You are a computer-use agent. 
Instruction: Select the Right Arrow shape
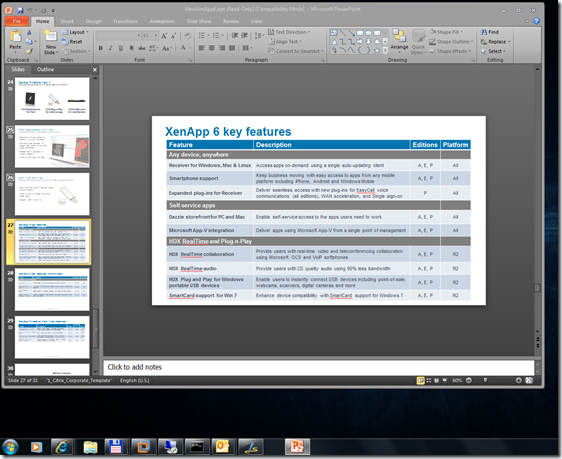coord(360,42)
